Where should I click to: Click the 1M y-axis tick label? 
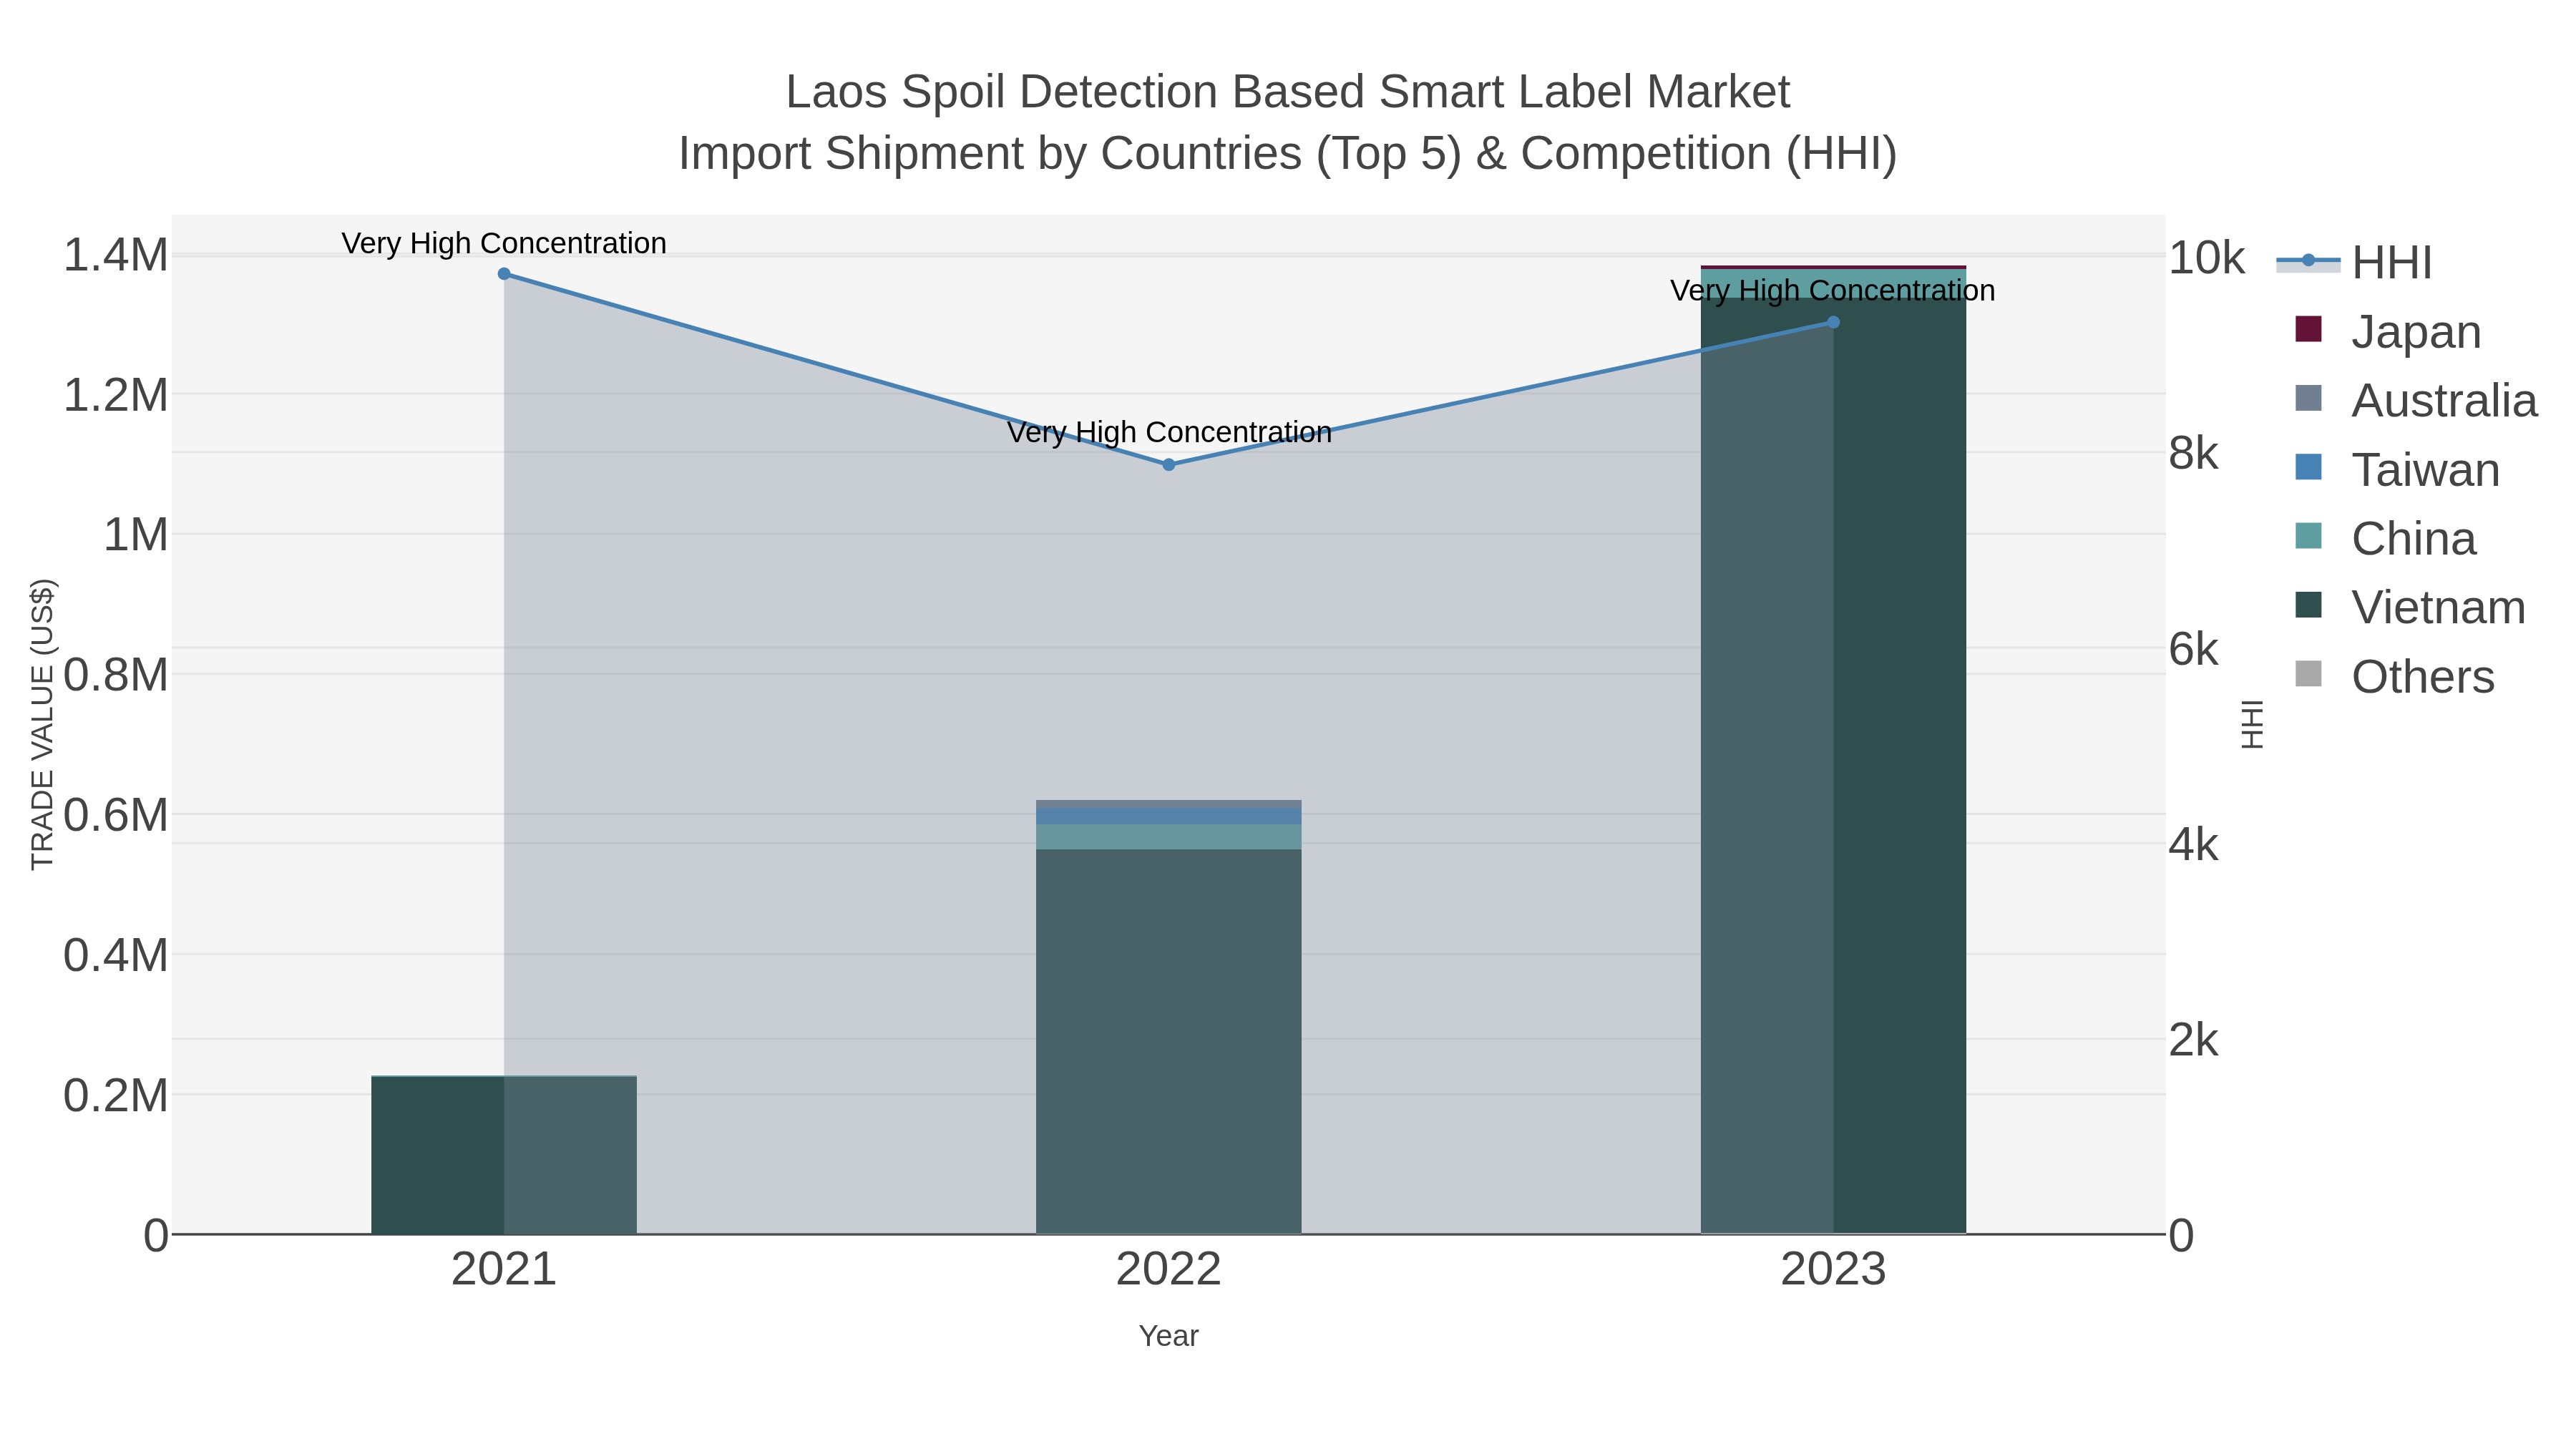(x=136, y=535)
